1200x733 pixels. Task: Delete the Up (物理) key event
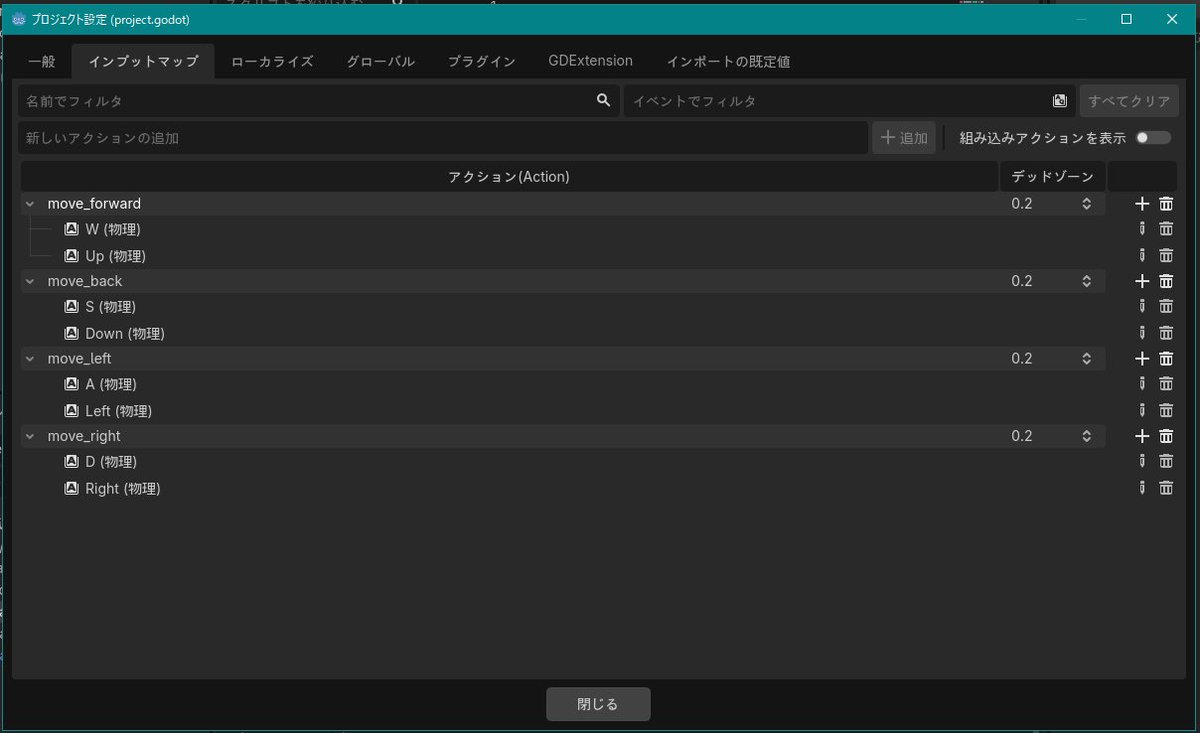pos(1166,256)
